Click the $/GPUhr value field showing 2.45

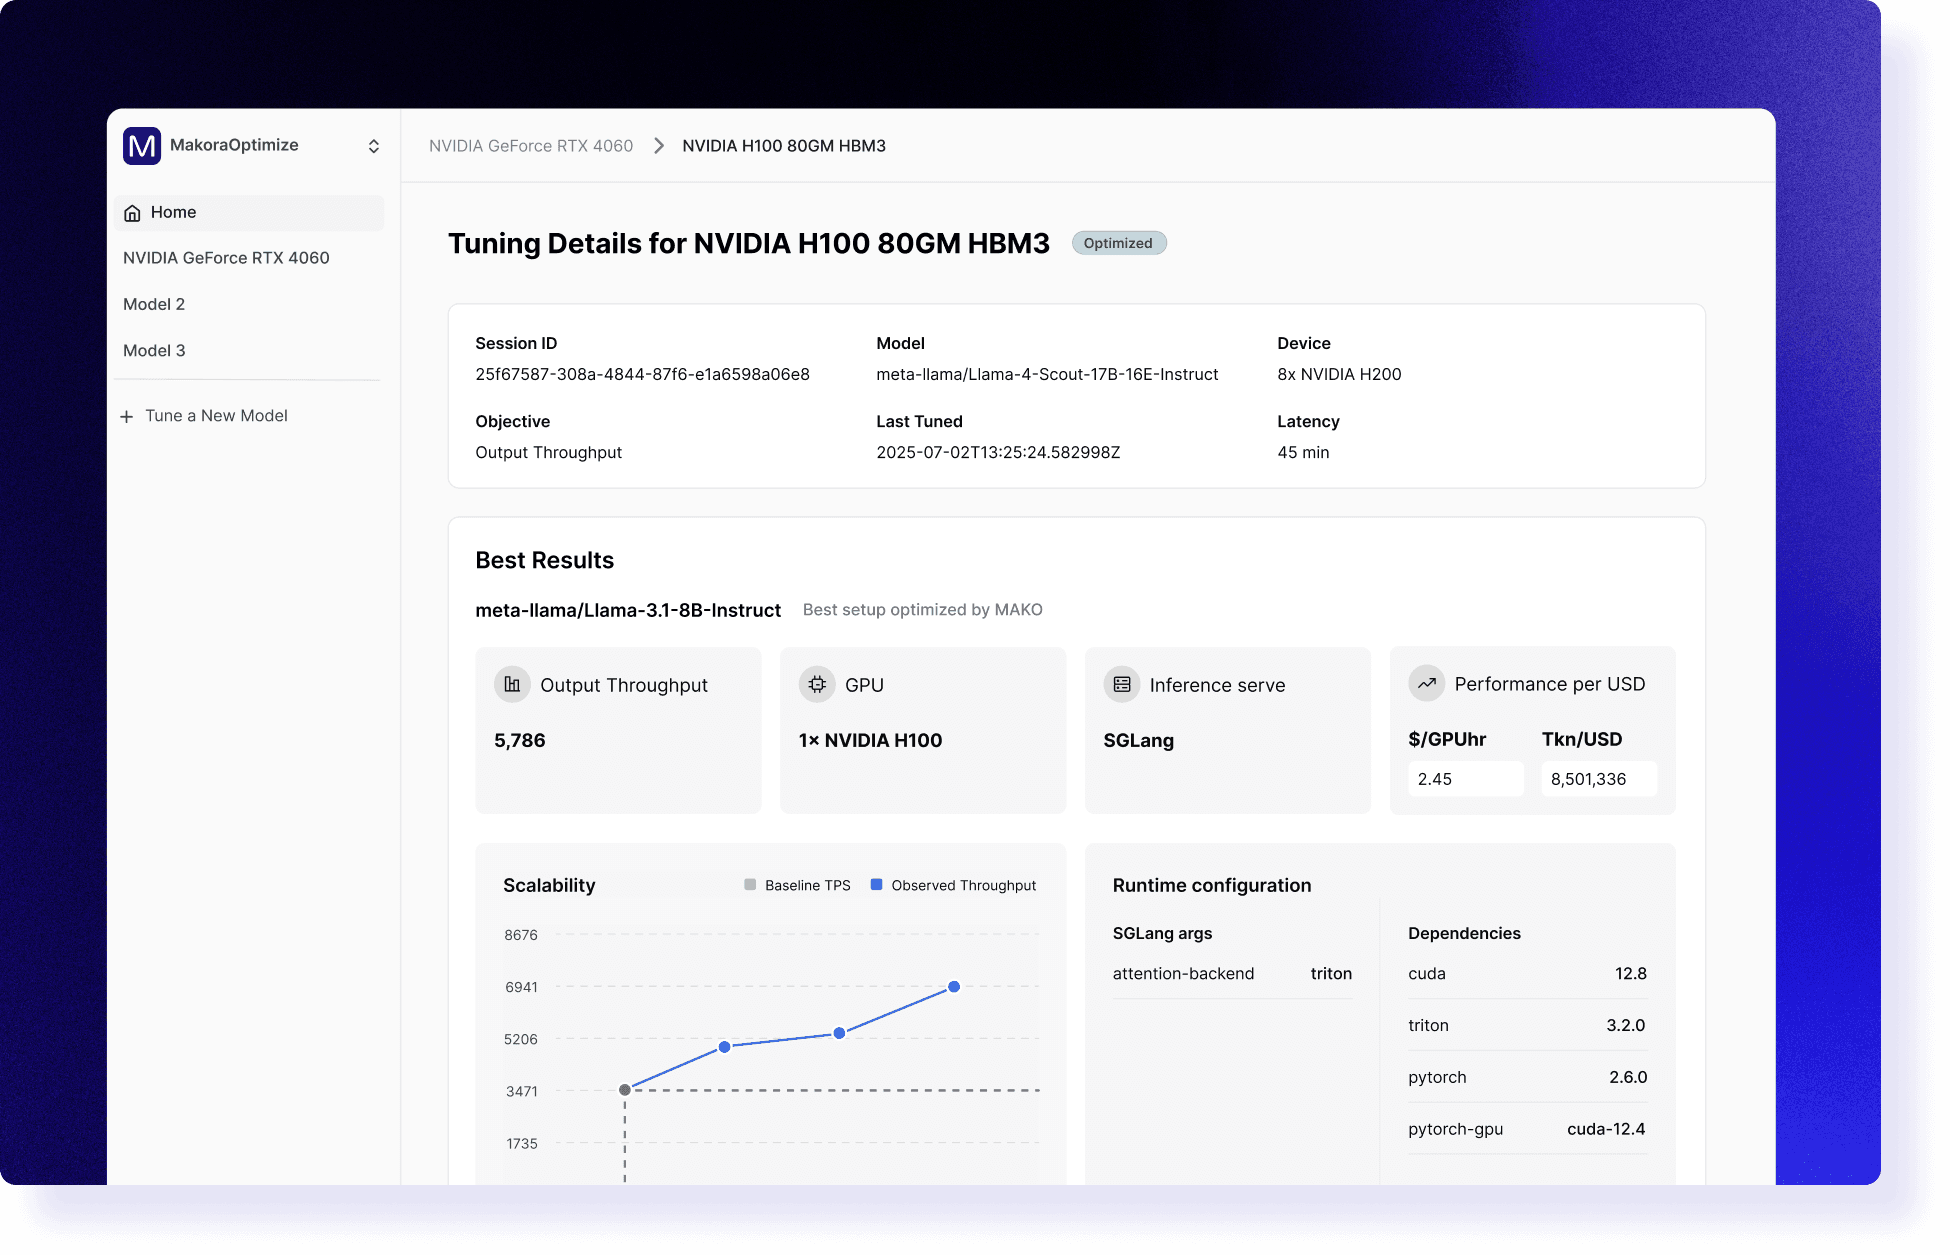coord(1465,779)
